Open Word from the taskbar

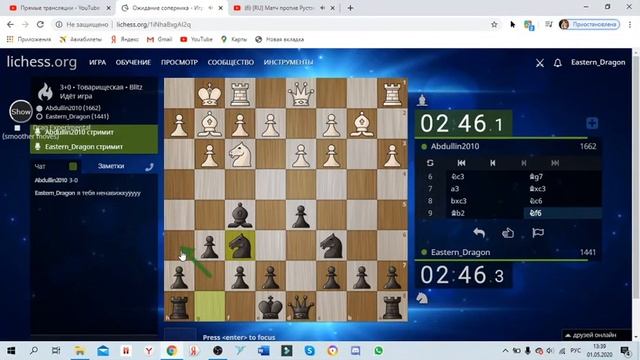pyautogui.click(x=264, y=351)
